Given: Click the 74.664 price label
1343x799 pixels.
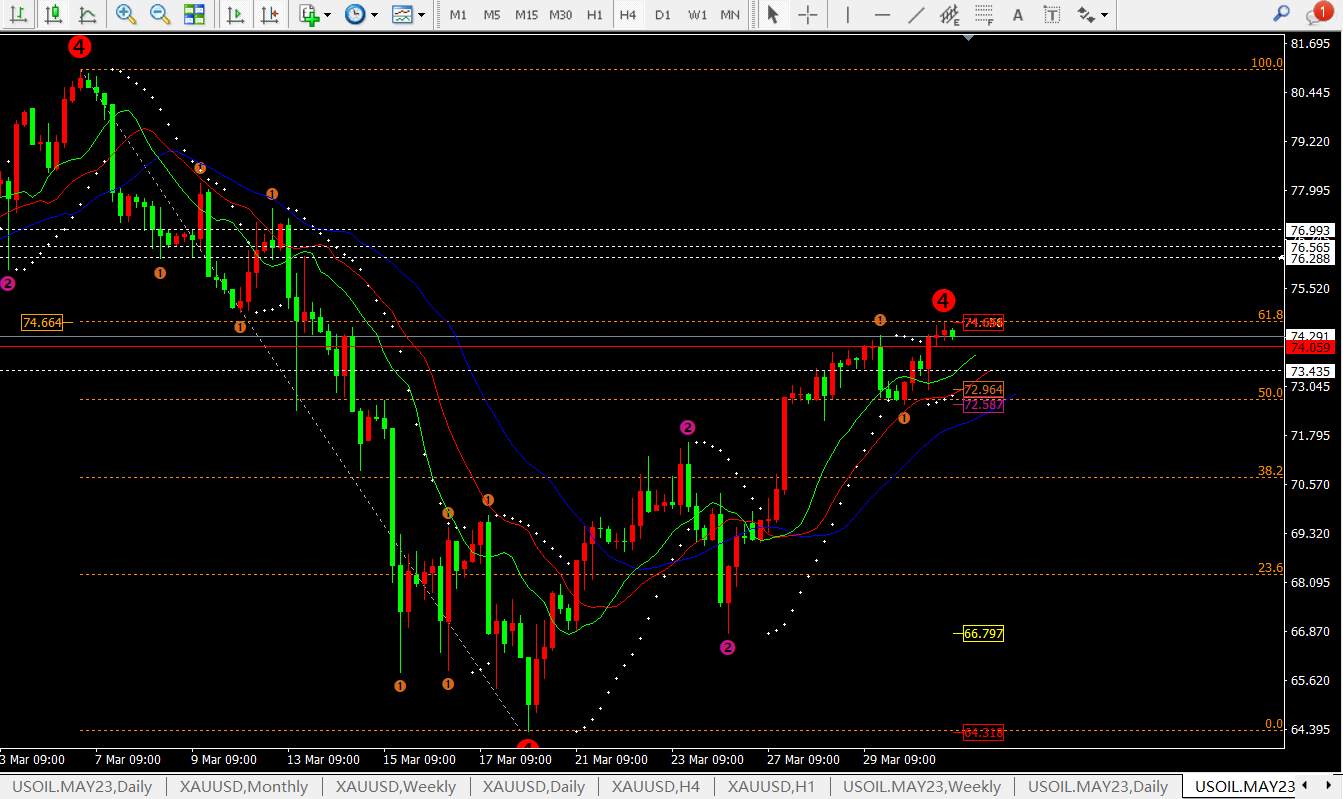Looking at the screenshot, I should point(42,323).
